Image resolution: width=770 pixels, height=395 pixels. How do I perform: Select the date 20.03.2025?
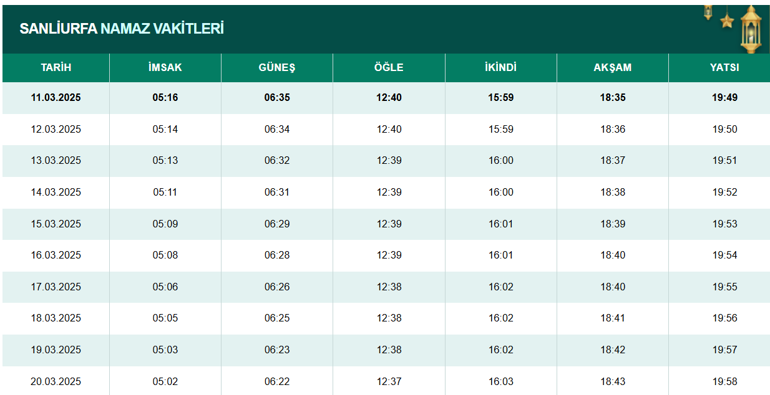[x=56, y=381]
